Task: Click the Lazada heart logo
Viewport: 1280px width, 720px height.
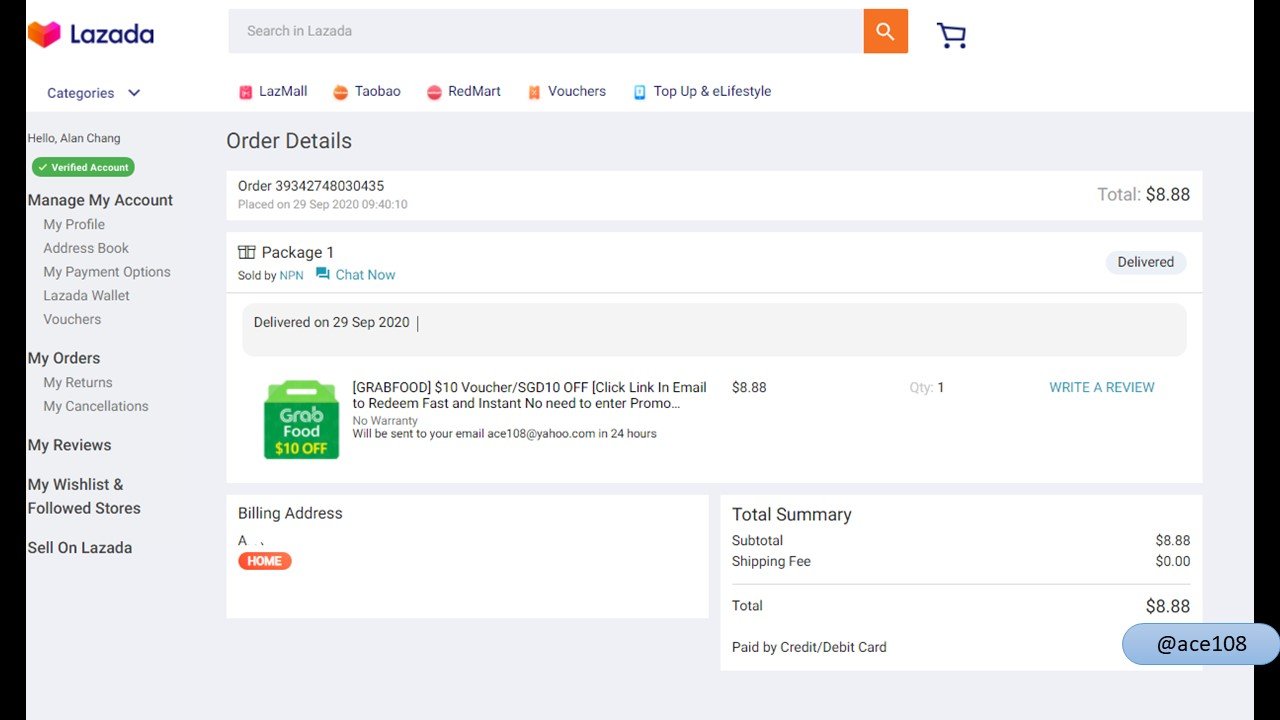Action: point(44,34)
